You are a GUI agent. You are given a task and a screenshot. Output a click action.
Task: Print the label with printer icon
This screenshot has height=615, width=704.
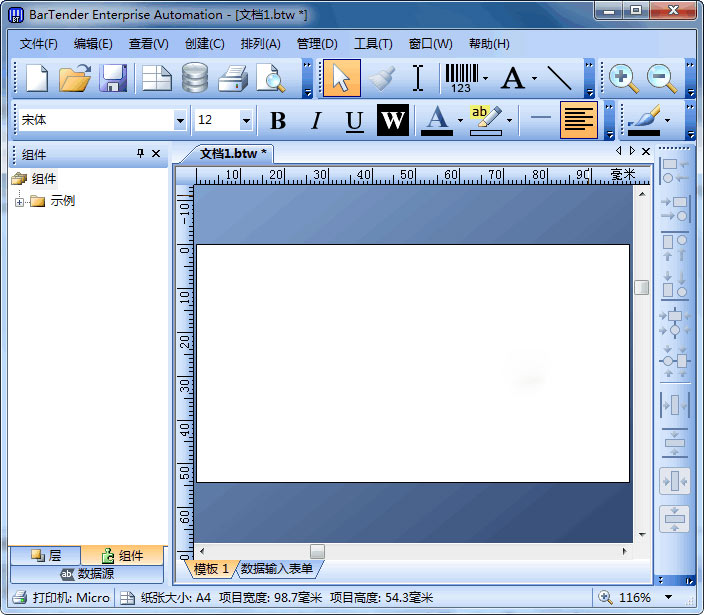[x=233, y=78]
